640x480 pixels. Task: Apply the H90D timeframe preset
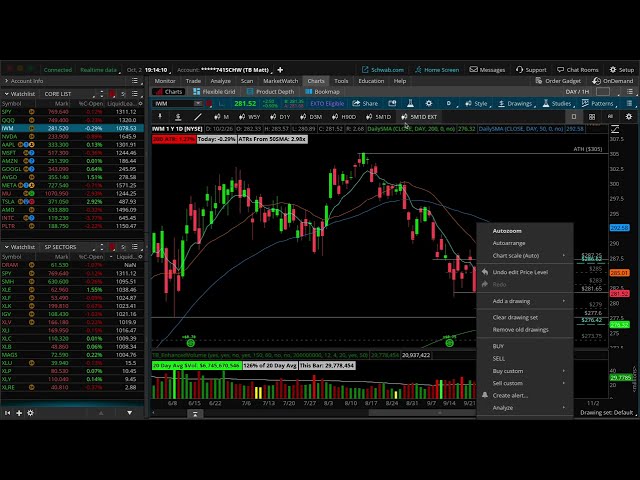click(x=344, y=117)
